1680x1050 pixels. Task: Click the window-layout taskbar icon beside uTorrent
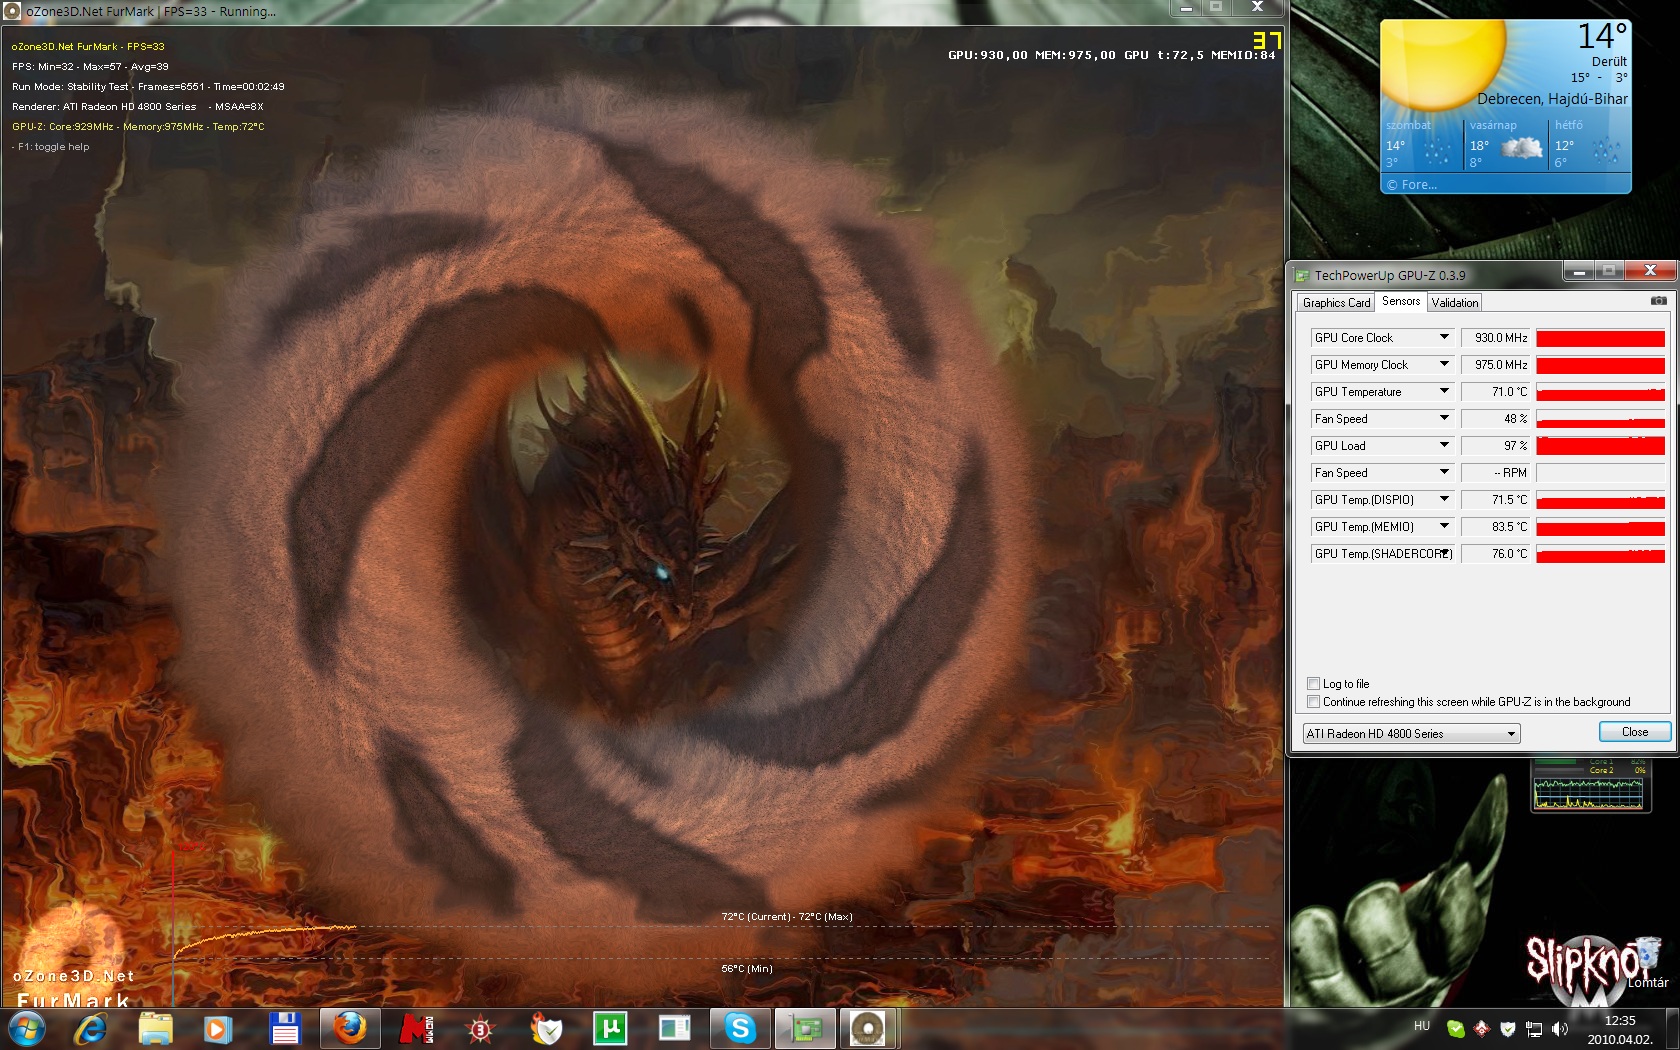[675, 1028]
